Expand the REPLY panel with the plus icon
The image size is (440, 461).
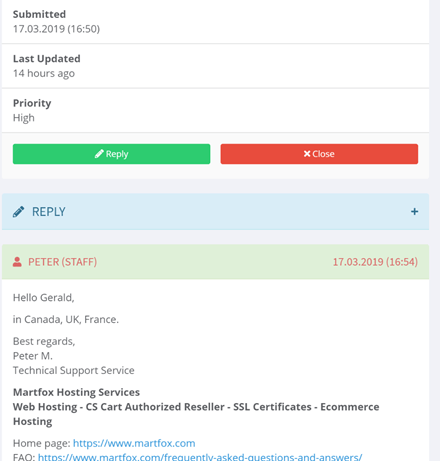(x=414, y=212)
